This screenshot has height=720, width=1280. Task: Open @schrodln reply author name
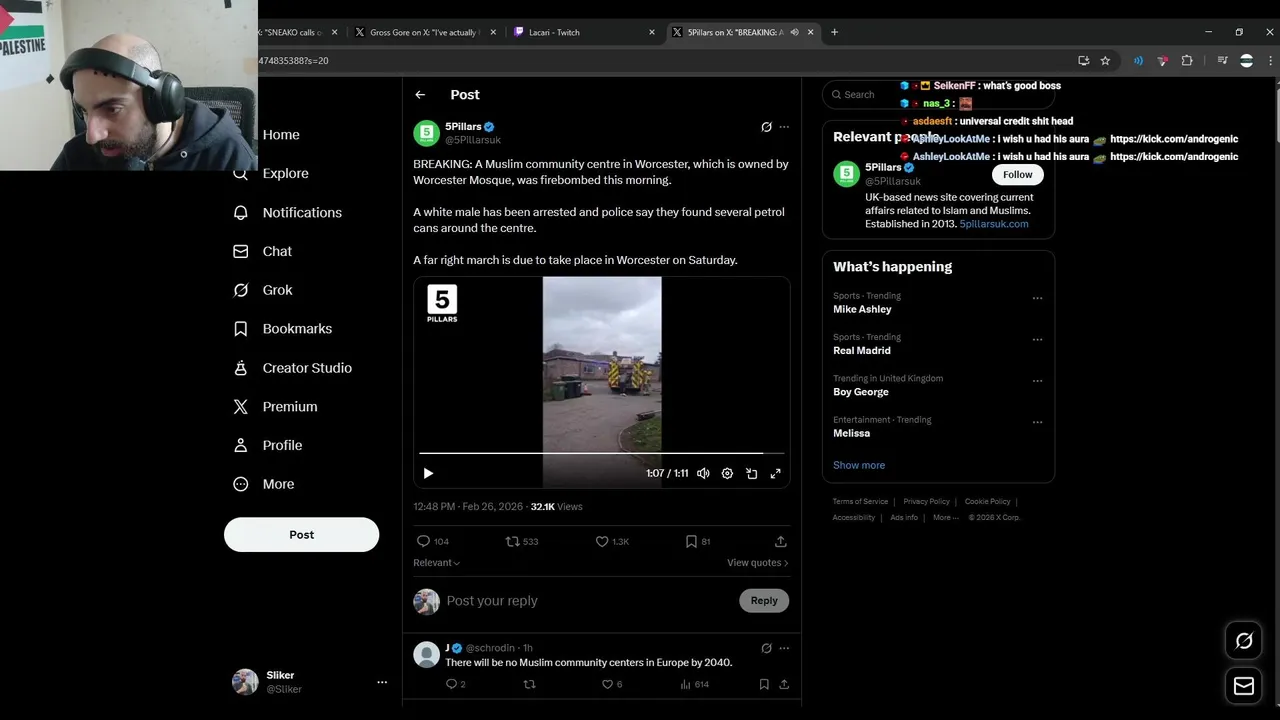tap(447, 648)
